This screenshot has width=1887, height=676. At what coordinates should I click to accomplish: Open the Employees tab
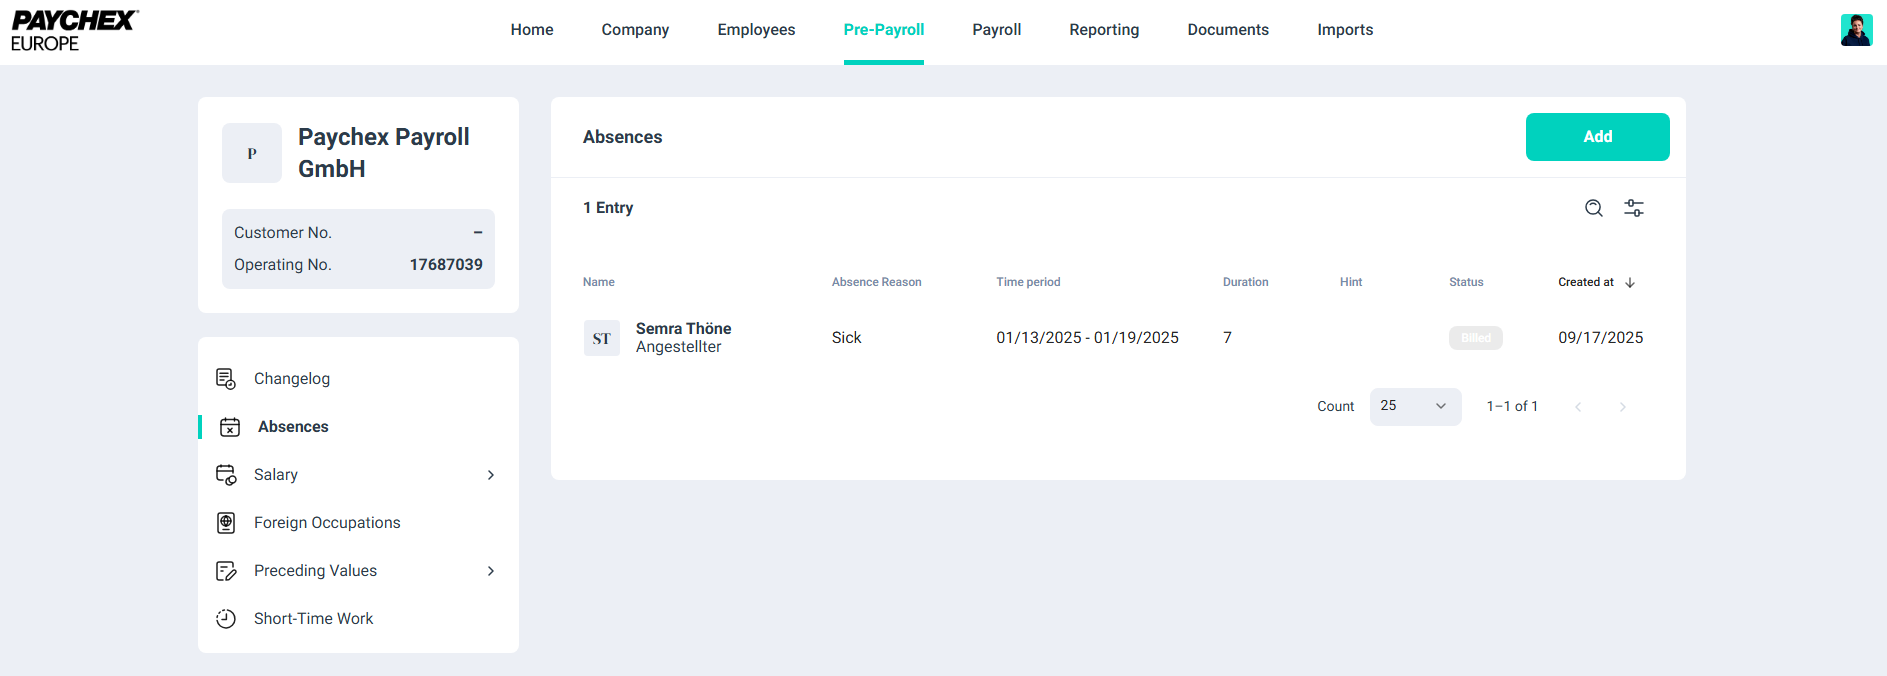coord(756,30)
